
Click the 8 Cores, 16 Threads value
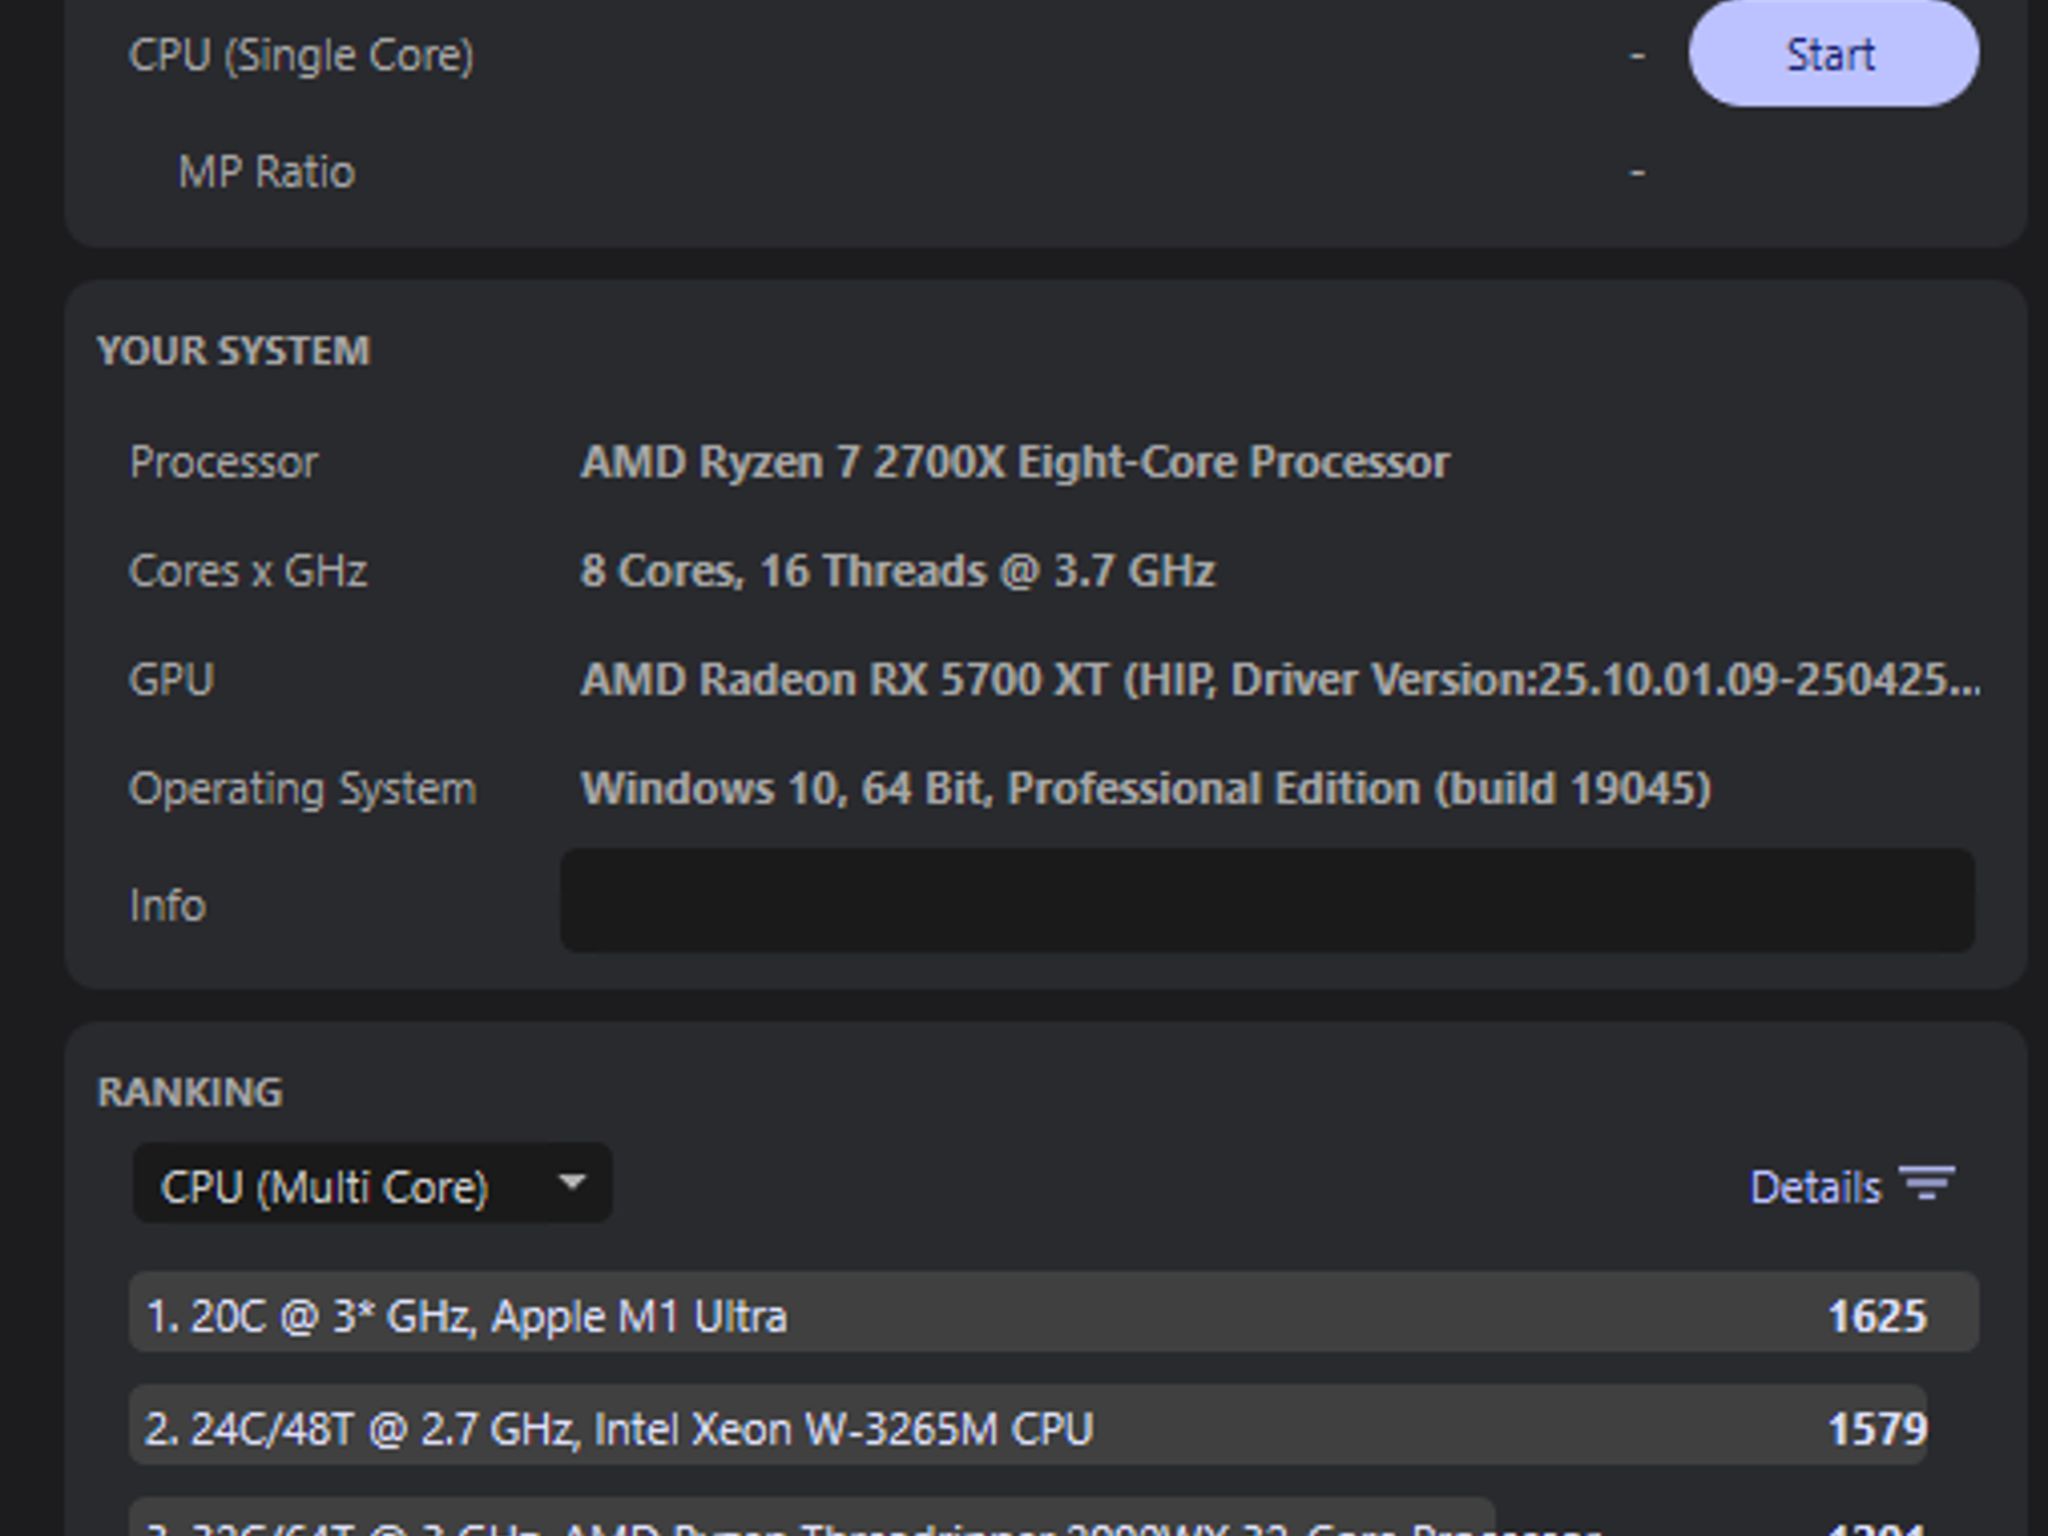coord(898,571)
